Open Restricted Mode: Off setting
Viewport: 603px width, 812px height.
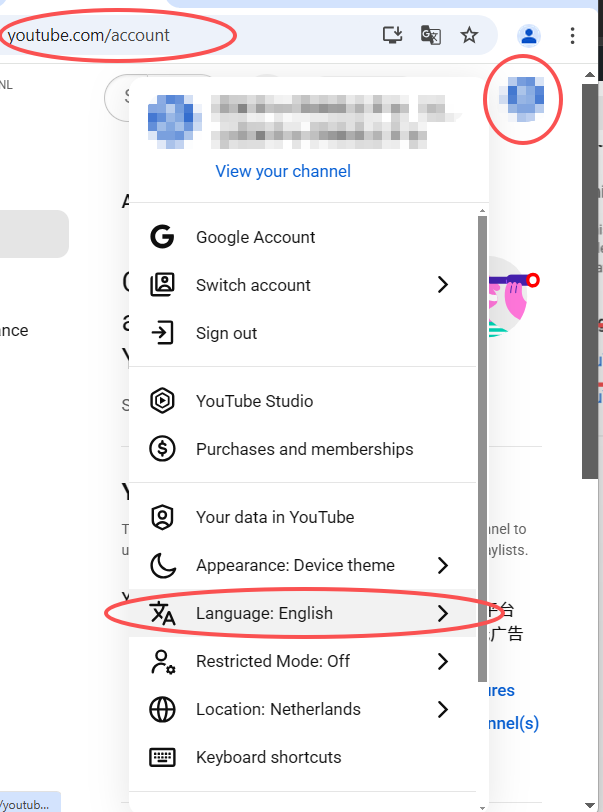click(273, 661)
